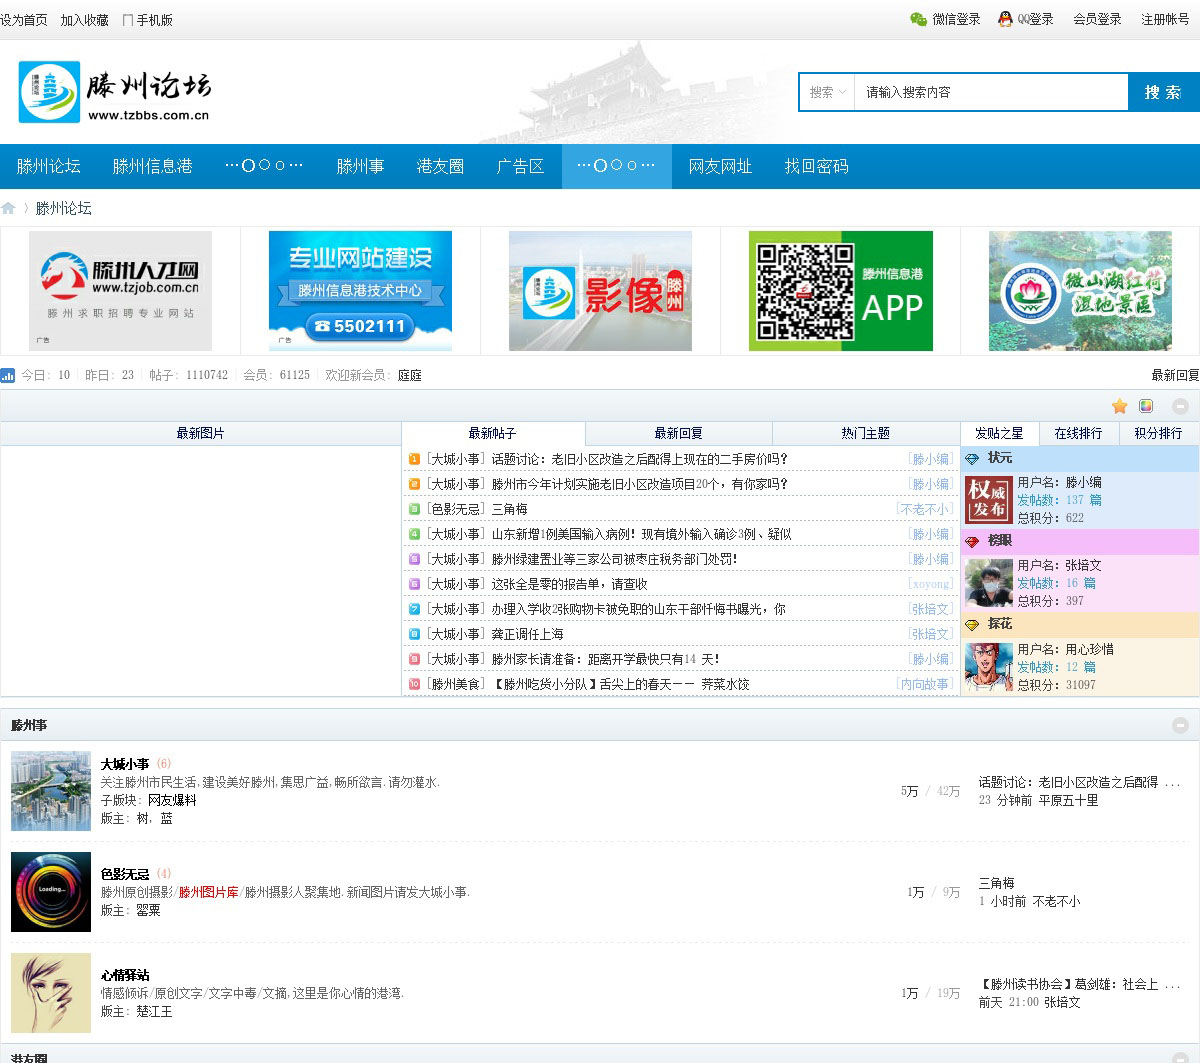Click the QQ penguin login icon

(1005, 19)
